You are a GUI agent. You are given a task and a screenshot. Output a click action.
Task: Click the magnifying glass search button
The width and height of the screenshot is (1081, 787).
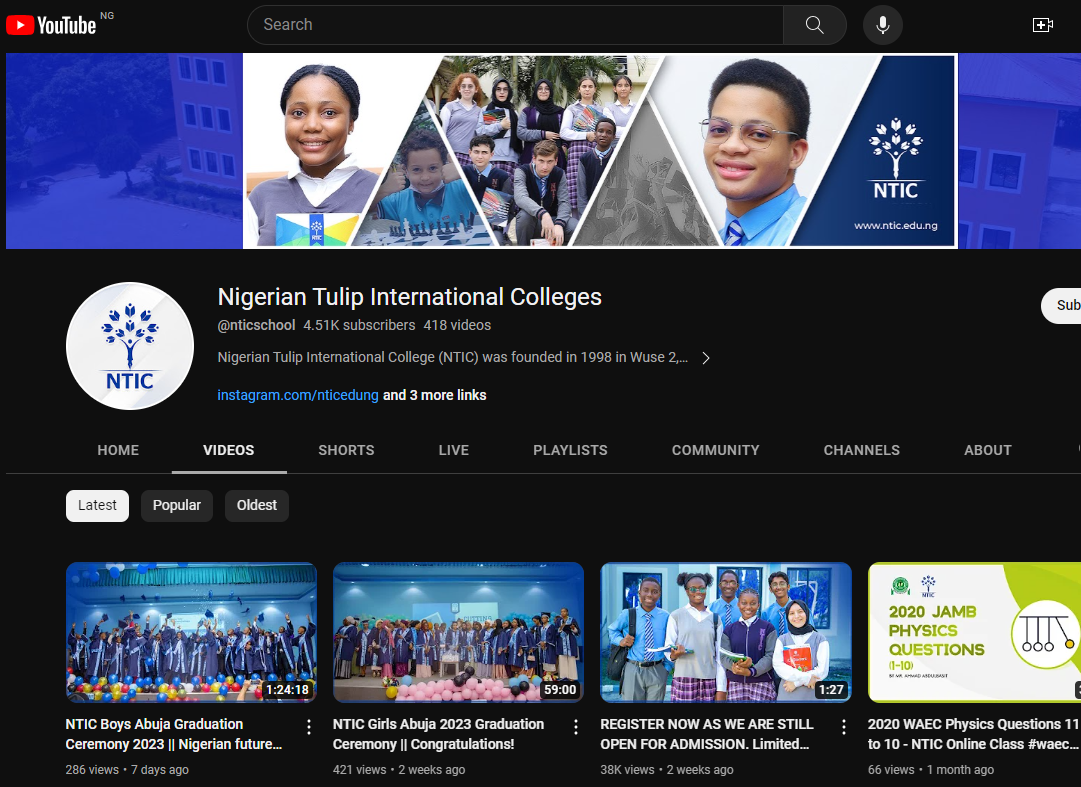(x=814, y=25)
